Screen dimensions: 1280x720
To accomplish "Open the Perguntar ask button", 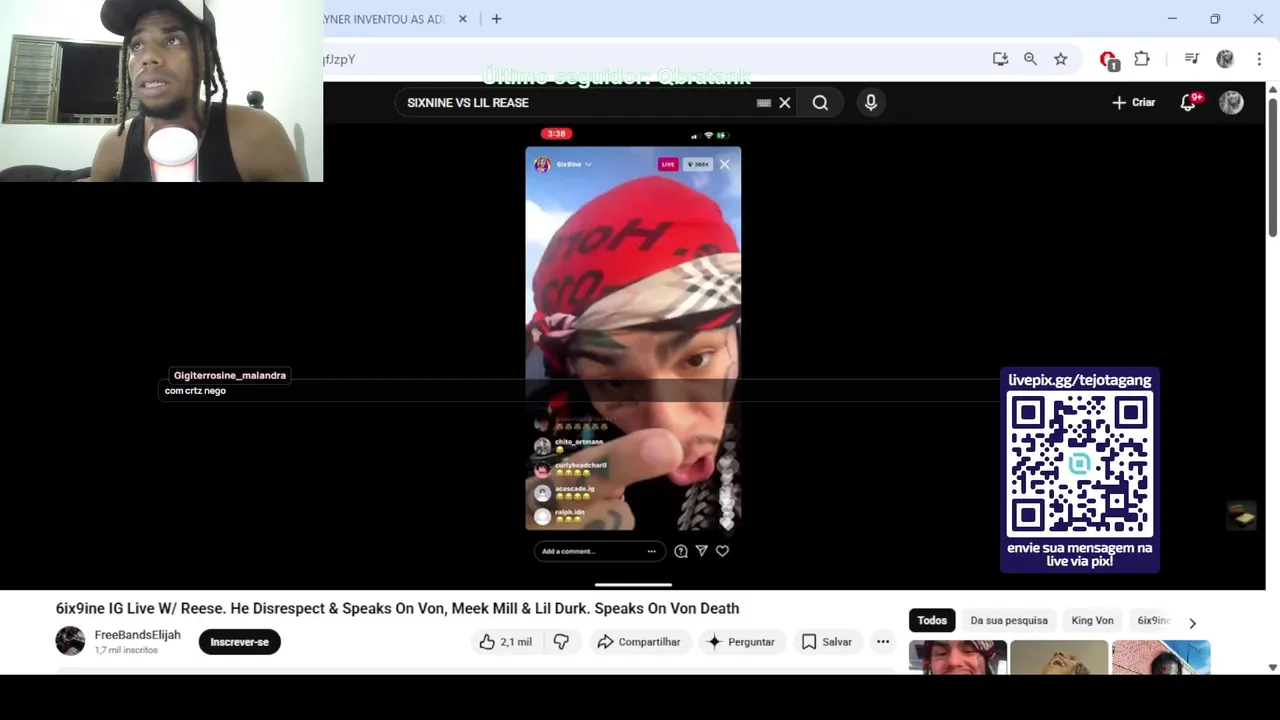I will [741, 642].
